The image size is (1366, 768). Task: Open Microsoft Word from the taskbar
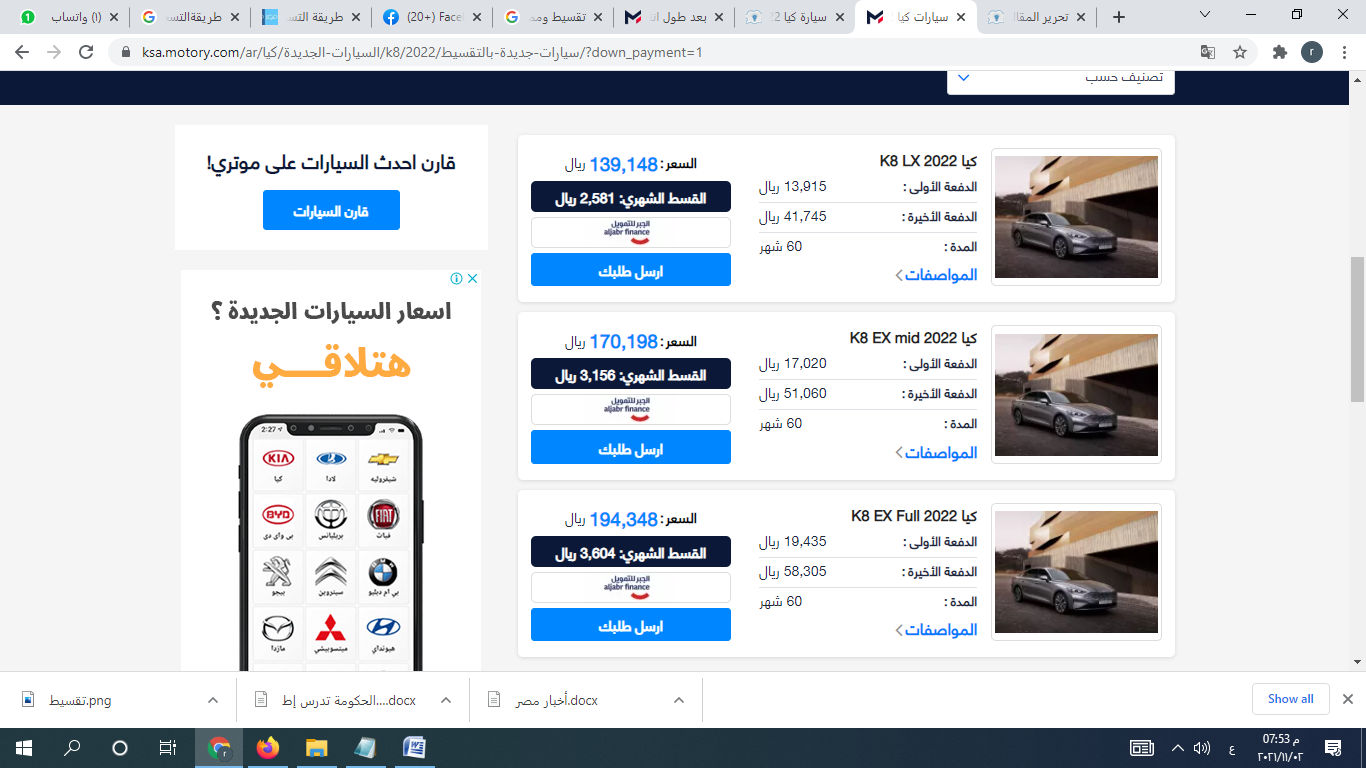414,747
